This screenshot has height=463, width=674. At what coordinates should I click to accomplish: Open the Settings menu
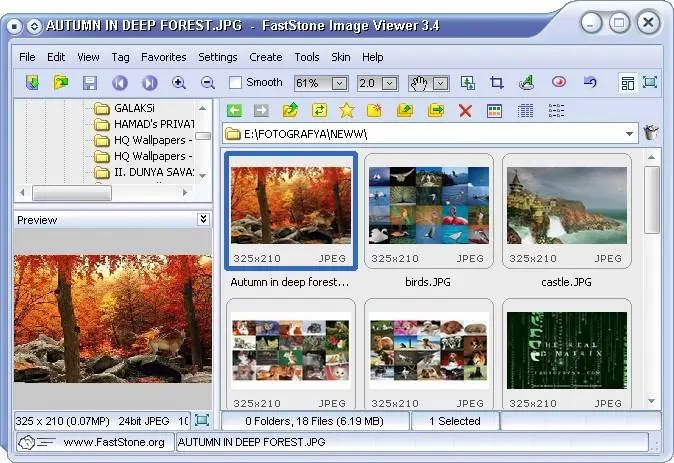pyautogui.click(x=218, y=57)
